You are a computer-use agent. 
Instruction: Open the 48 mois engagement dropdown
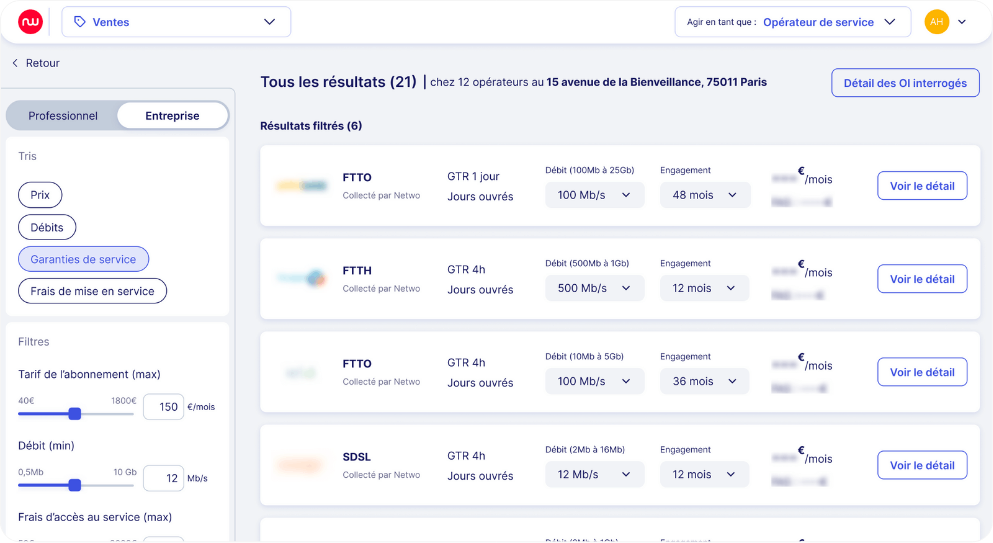click(x=705, y=195)
